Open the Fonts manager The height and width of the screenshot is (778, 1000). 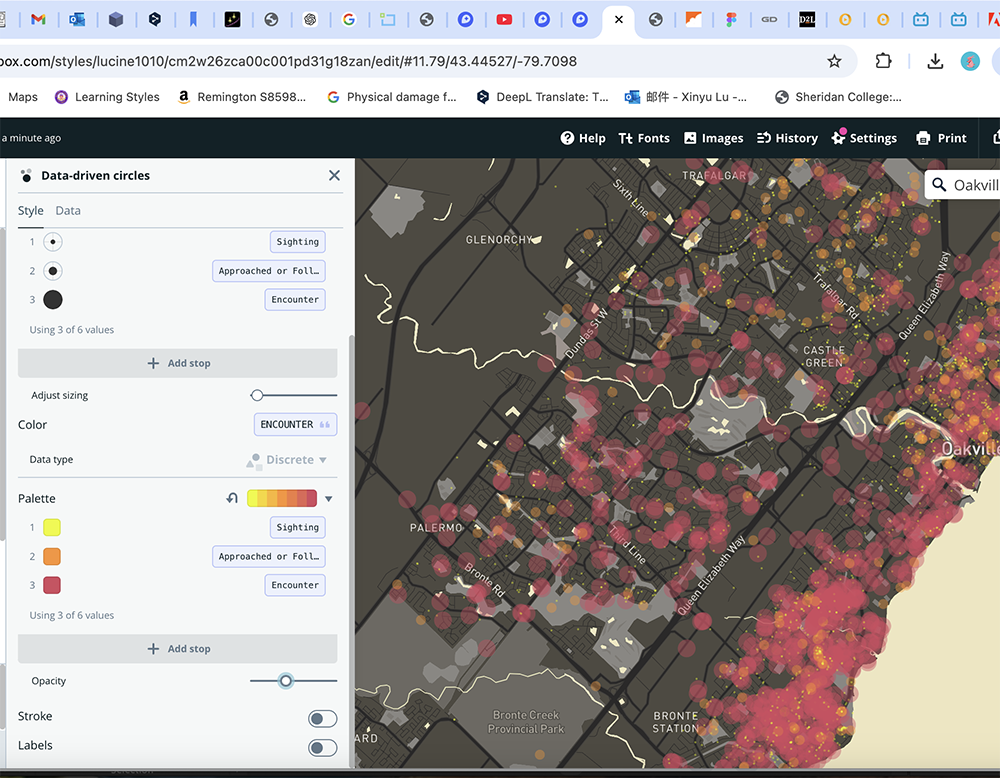tap(644, 138)
